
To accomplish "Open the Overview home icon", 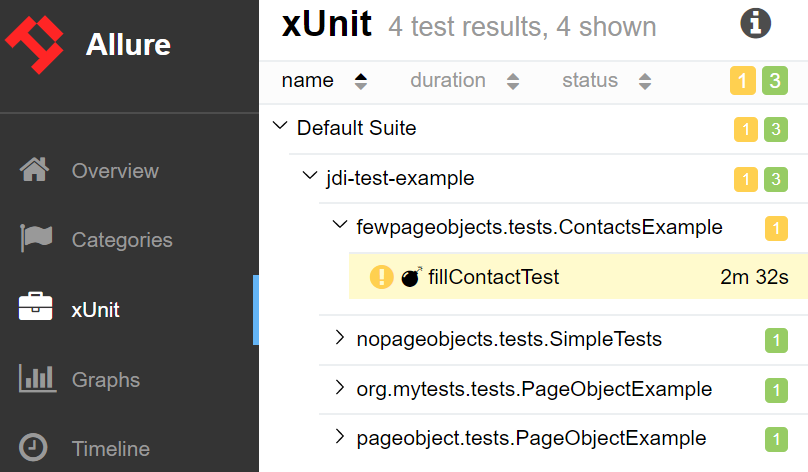I will pos(35,171).
